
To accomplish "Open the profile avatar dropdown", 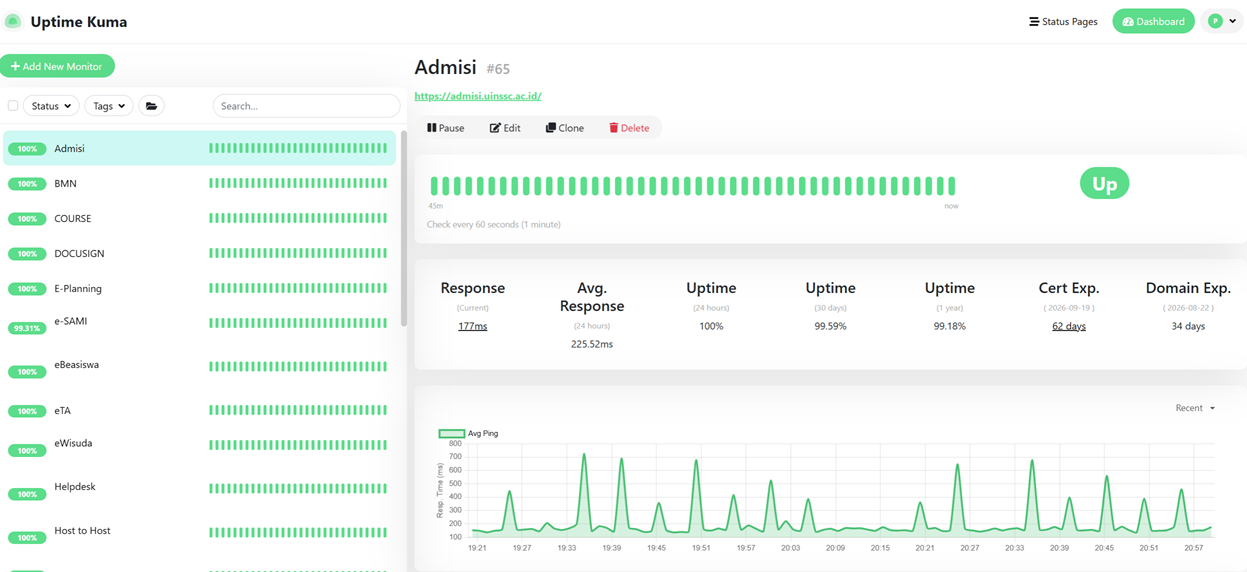I will [1222, 21].
